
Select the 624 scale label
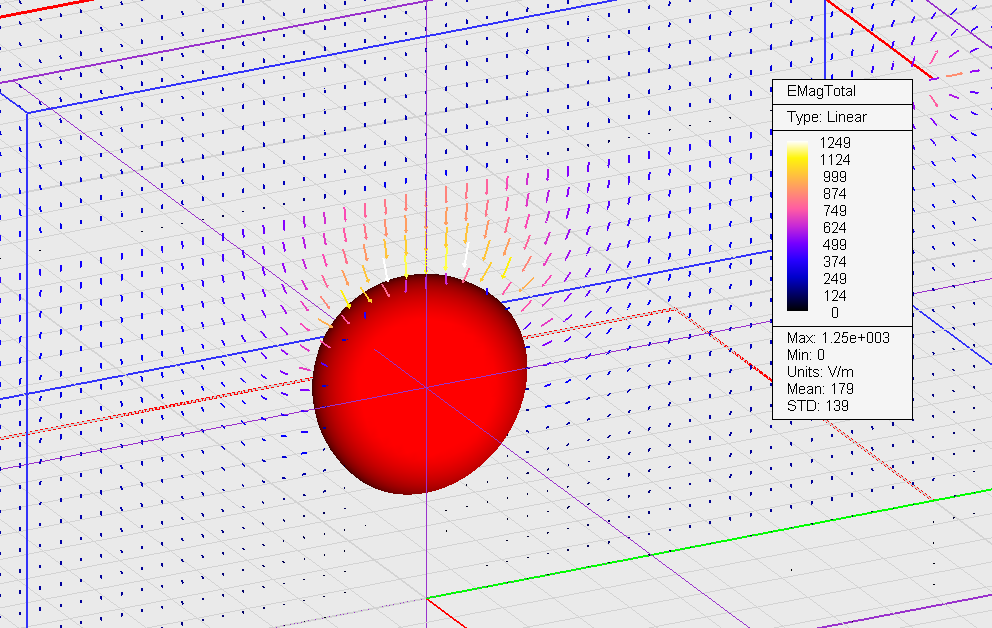click(x=834, y=228)
